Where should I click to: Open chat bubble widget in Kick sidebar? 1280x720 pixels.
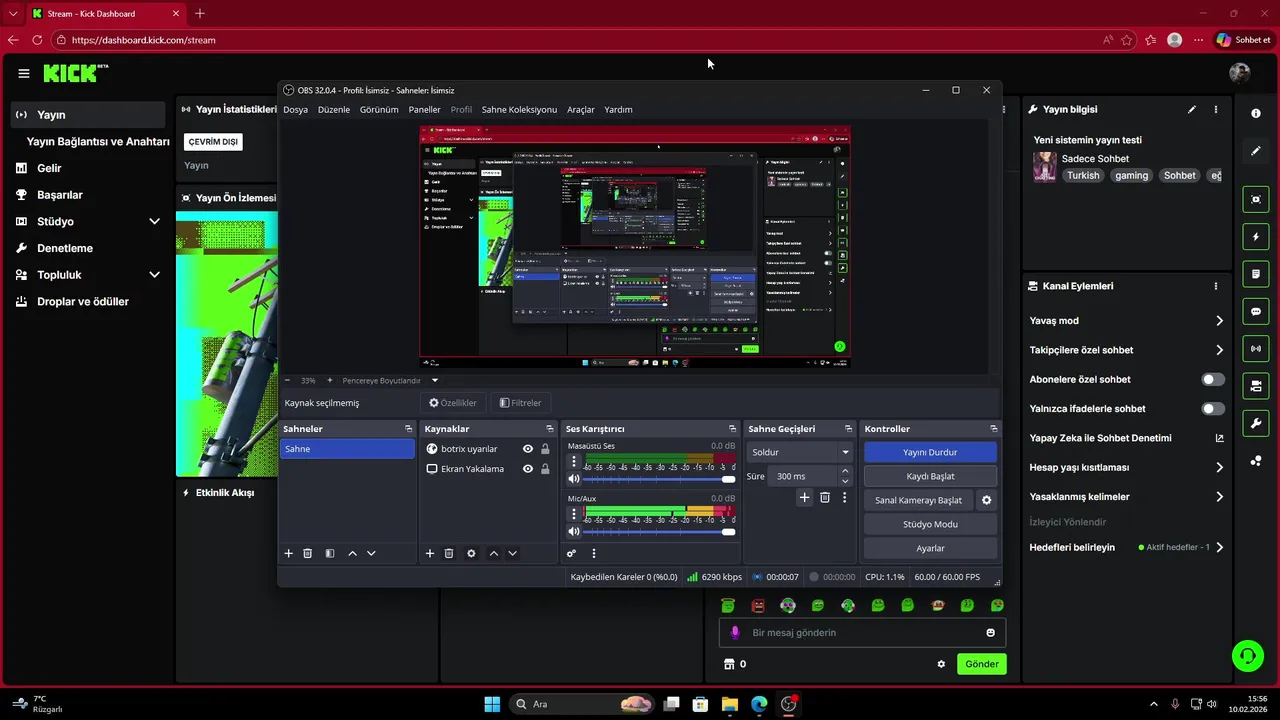pos(1256,312)
